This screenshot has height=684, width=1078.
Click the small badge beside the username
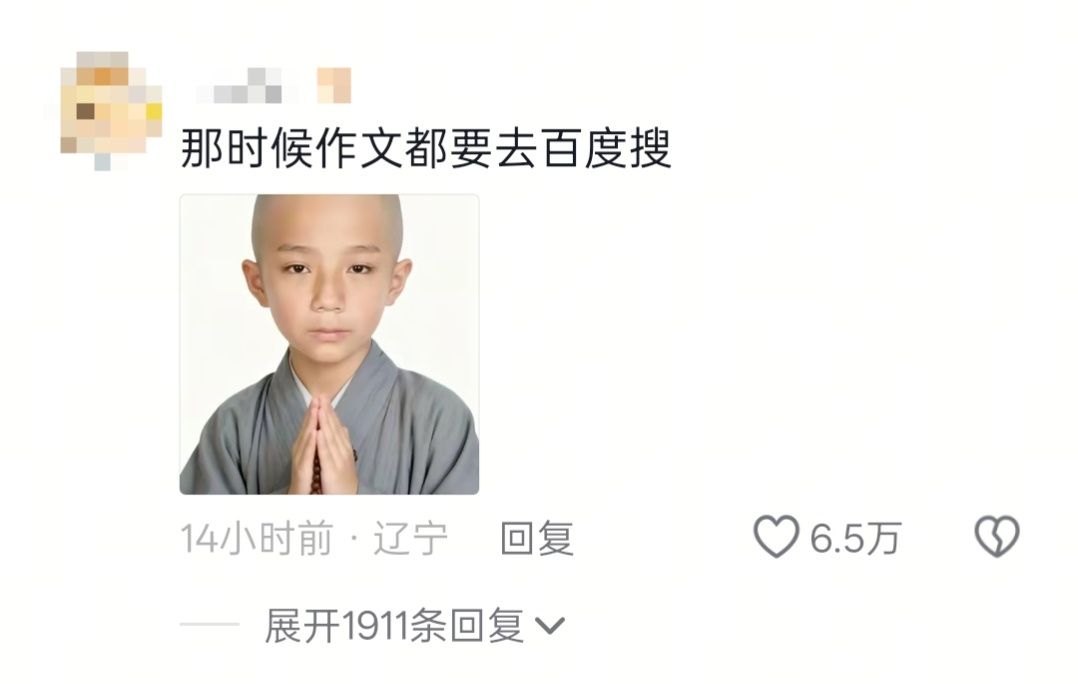334,85
